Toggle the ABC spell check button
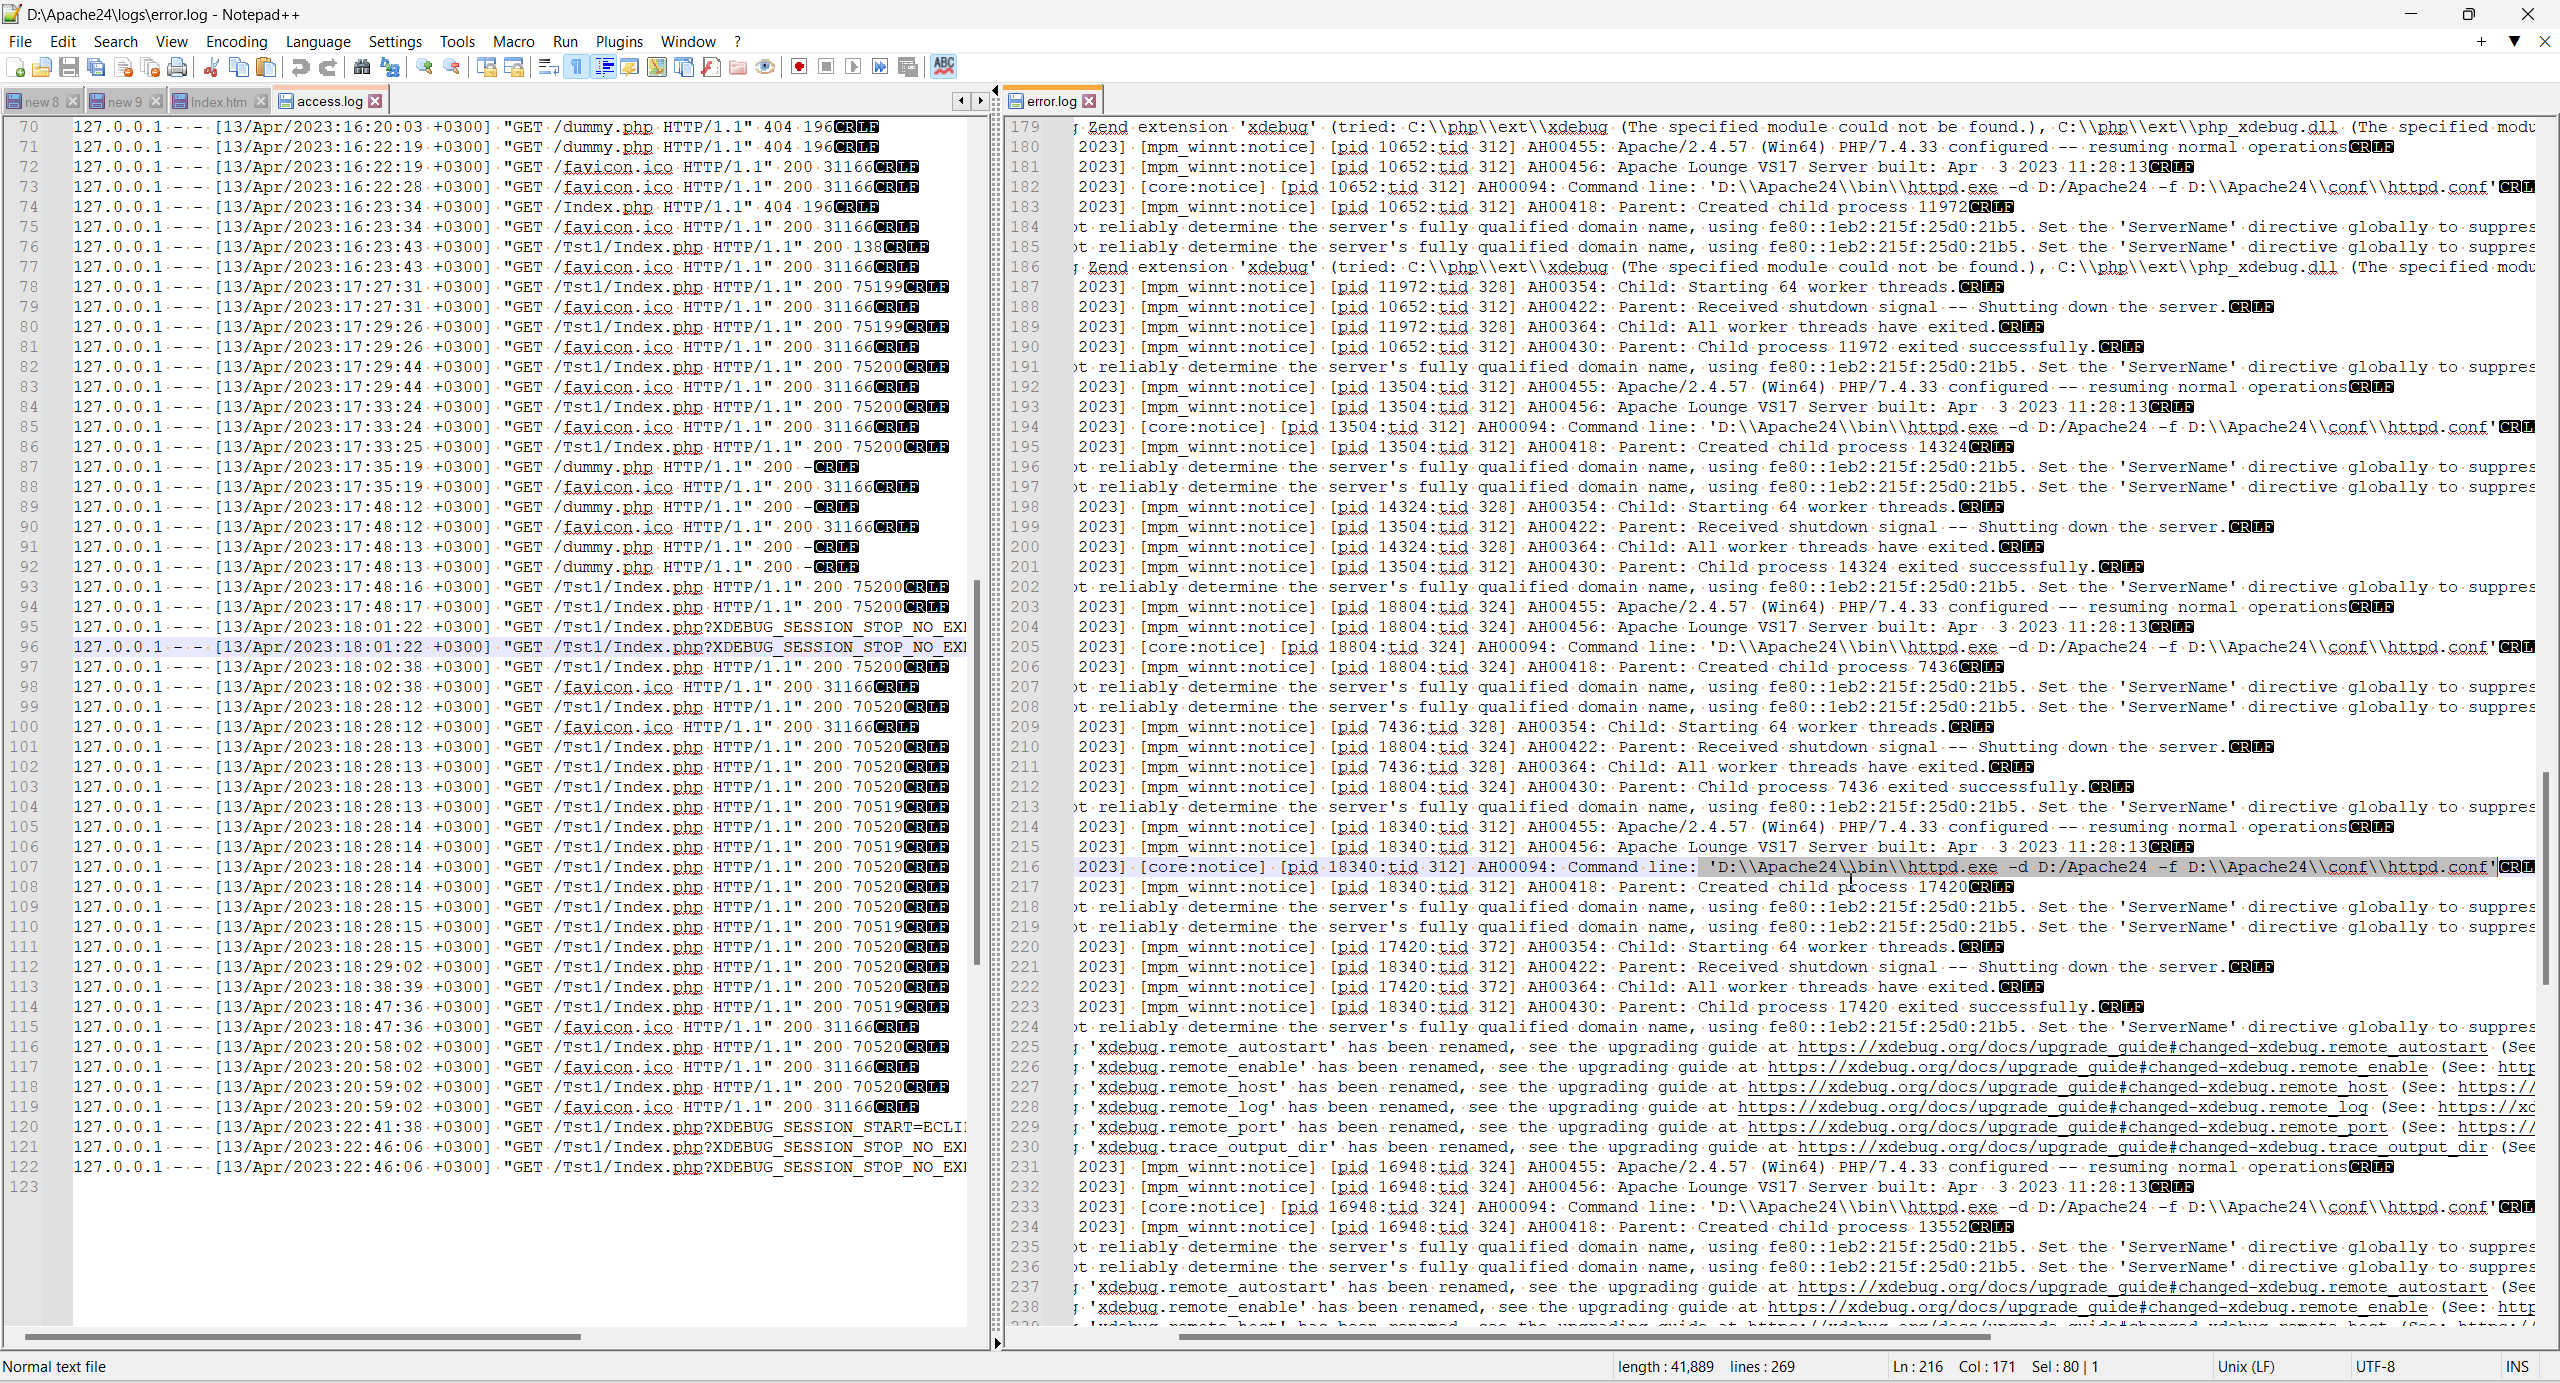The height and width of the screenshot is (1383, 2560). 943,67
